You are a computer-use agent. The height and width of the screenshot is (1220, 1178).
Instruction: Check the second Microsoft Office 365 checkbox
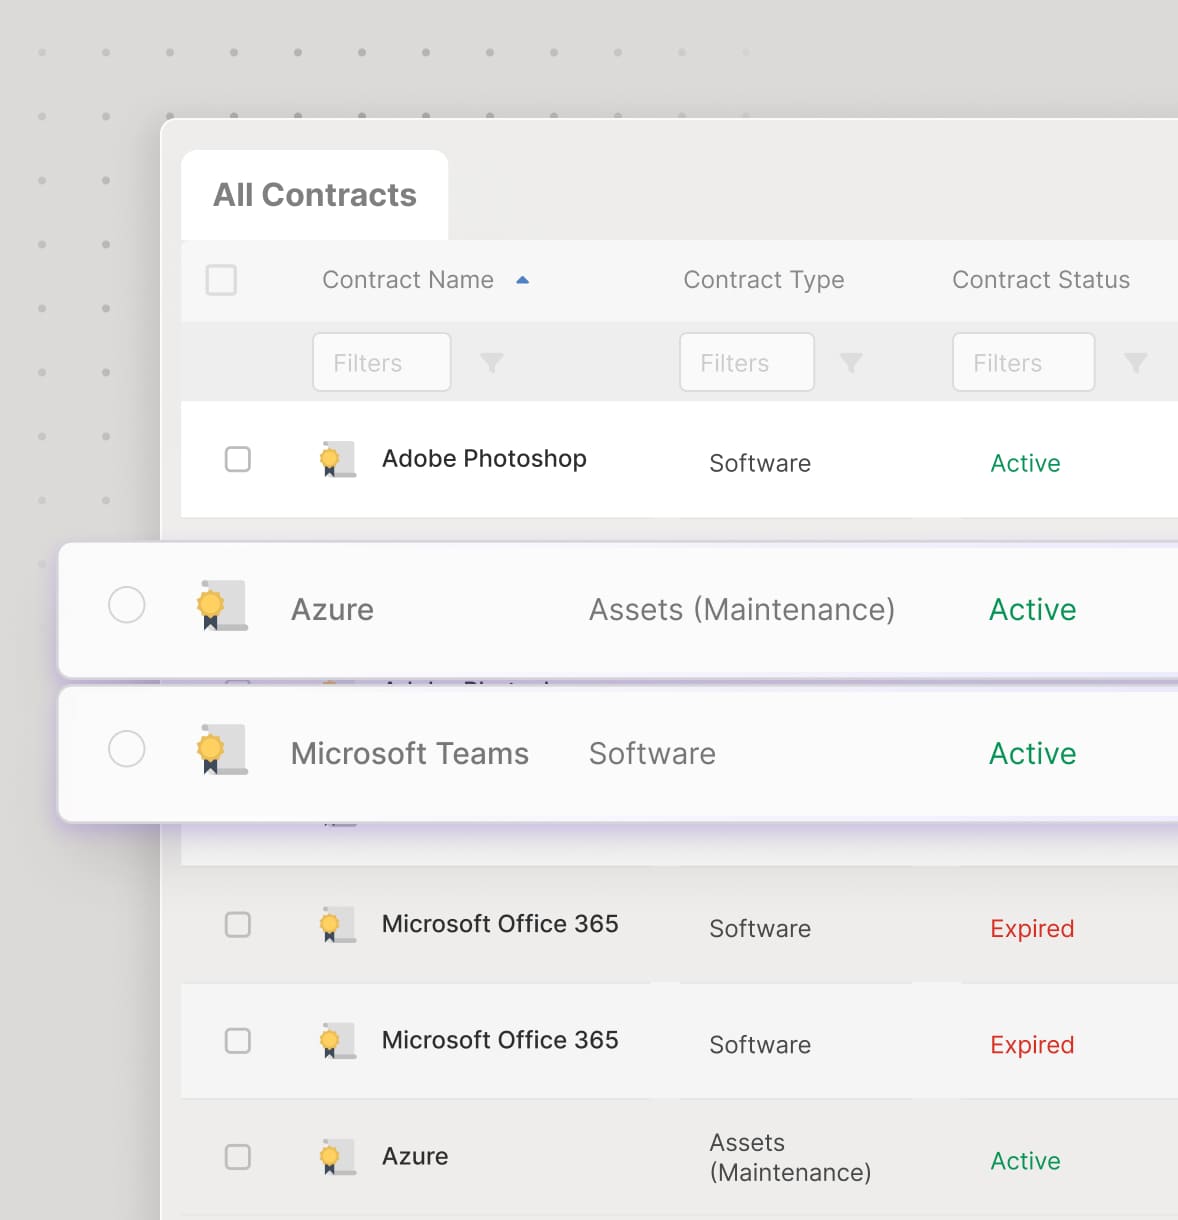(238, 1041)
